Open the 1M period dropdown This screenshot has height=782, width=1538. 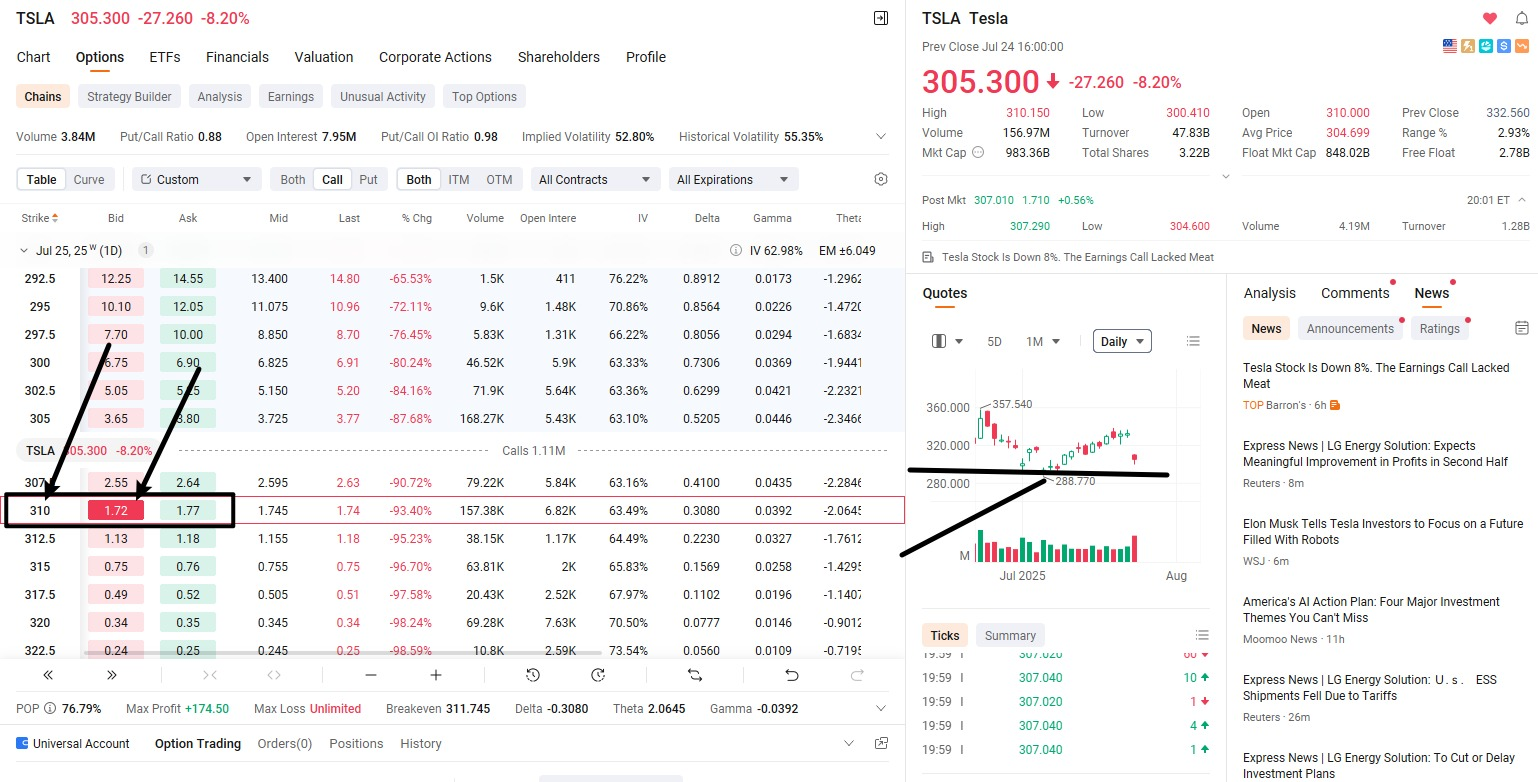[1043, 341]
